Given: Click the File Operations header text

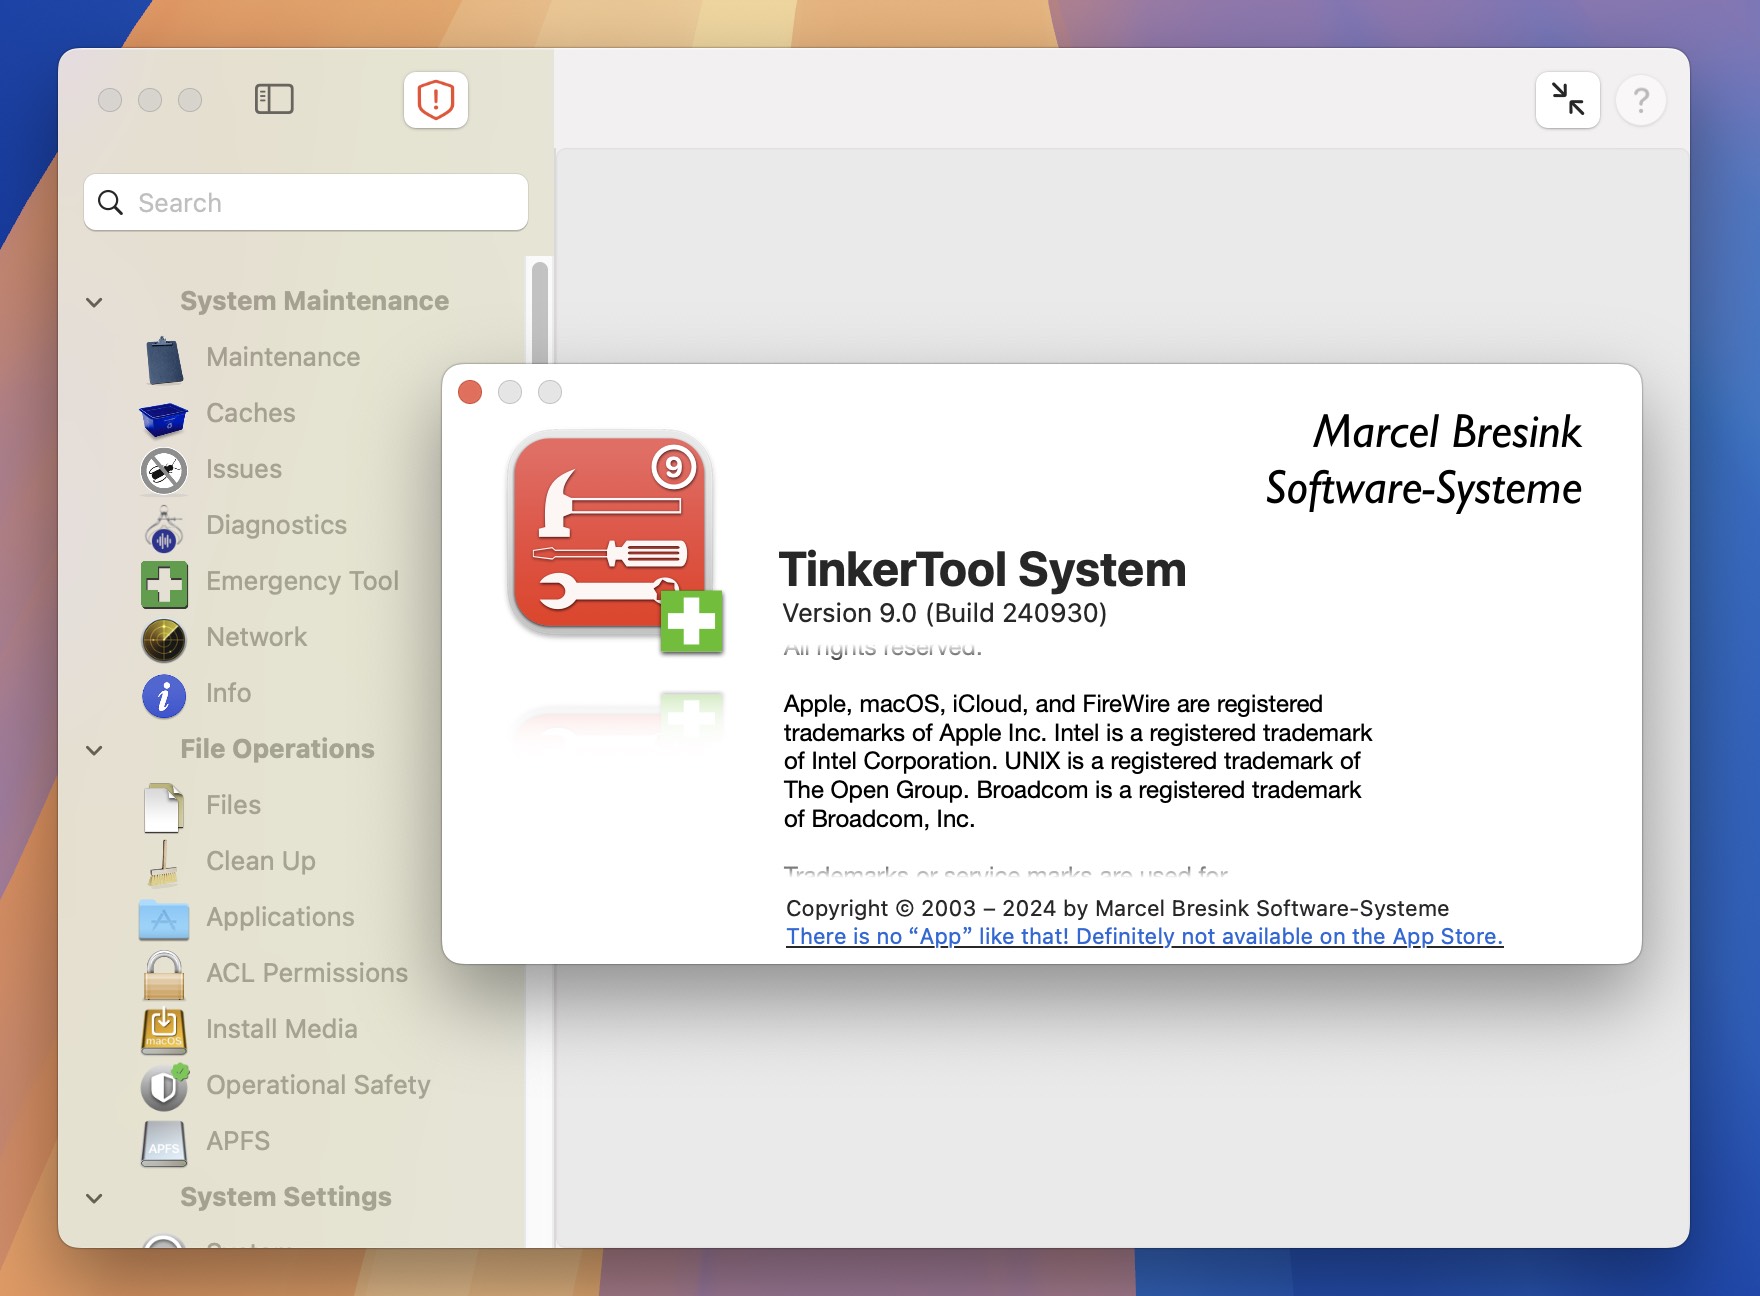Looking at the screenshot, I should click(x=277, y=749).
